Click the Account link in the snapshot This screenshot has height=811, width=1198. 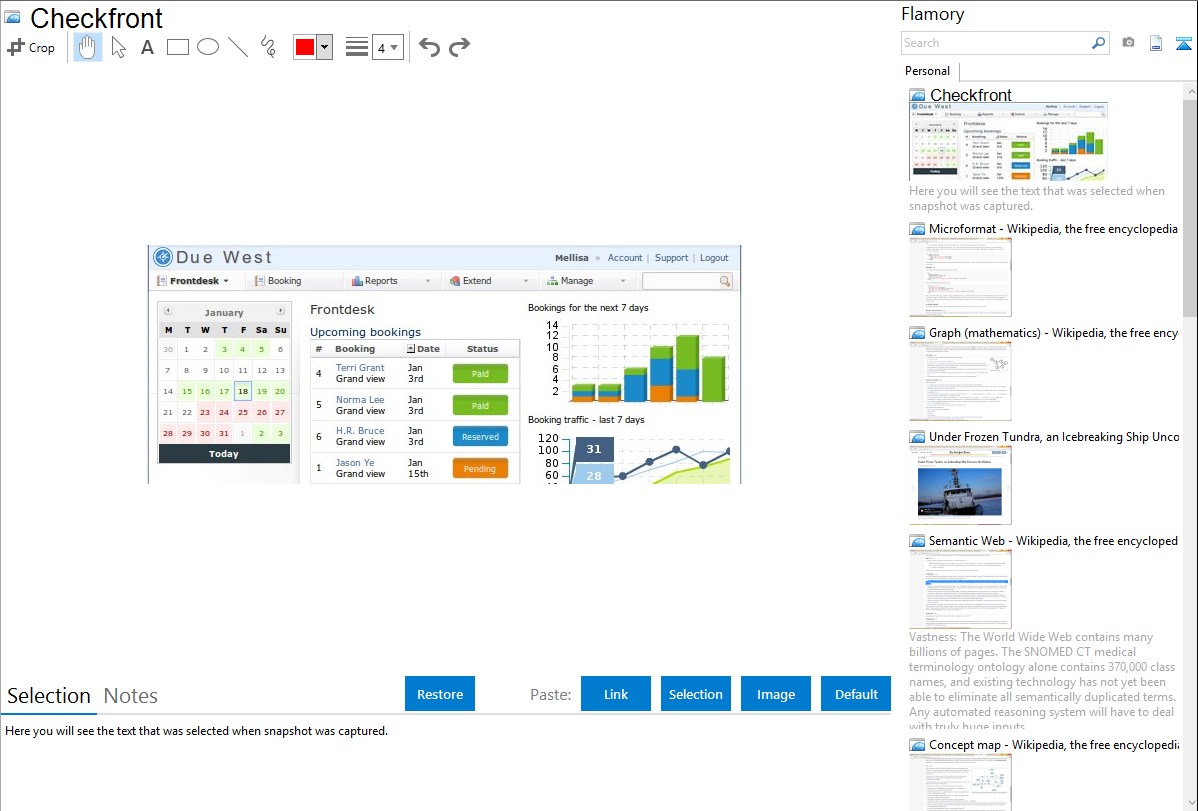tap(625, 258)
